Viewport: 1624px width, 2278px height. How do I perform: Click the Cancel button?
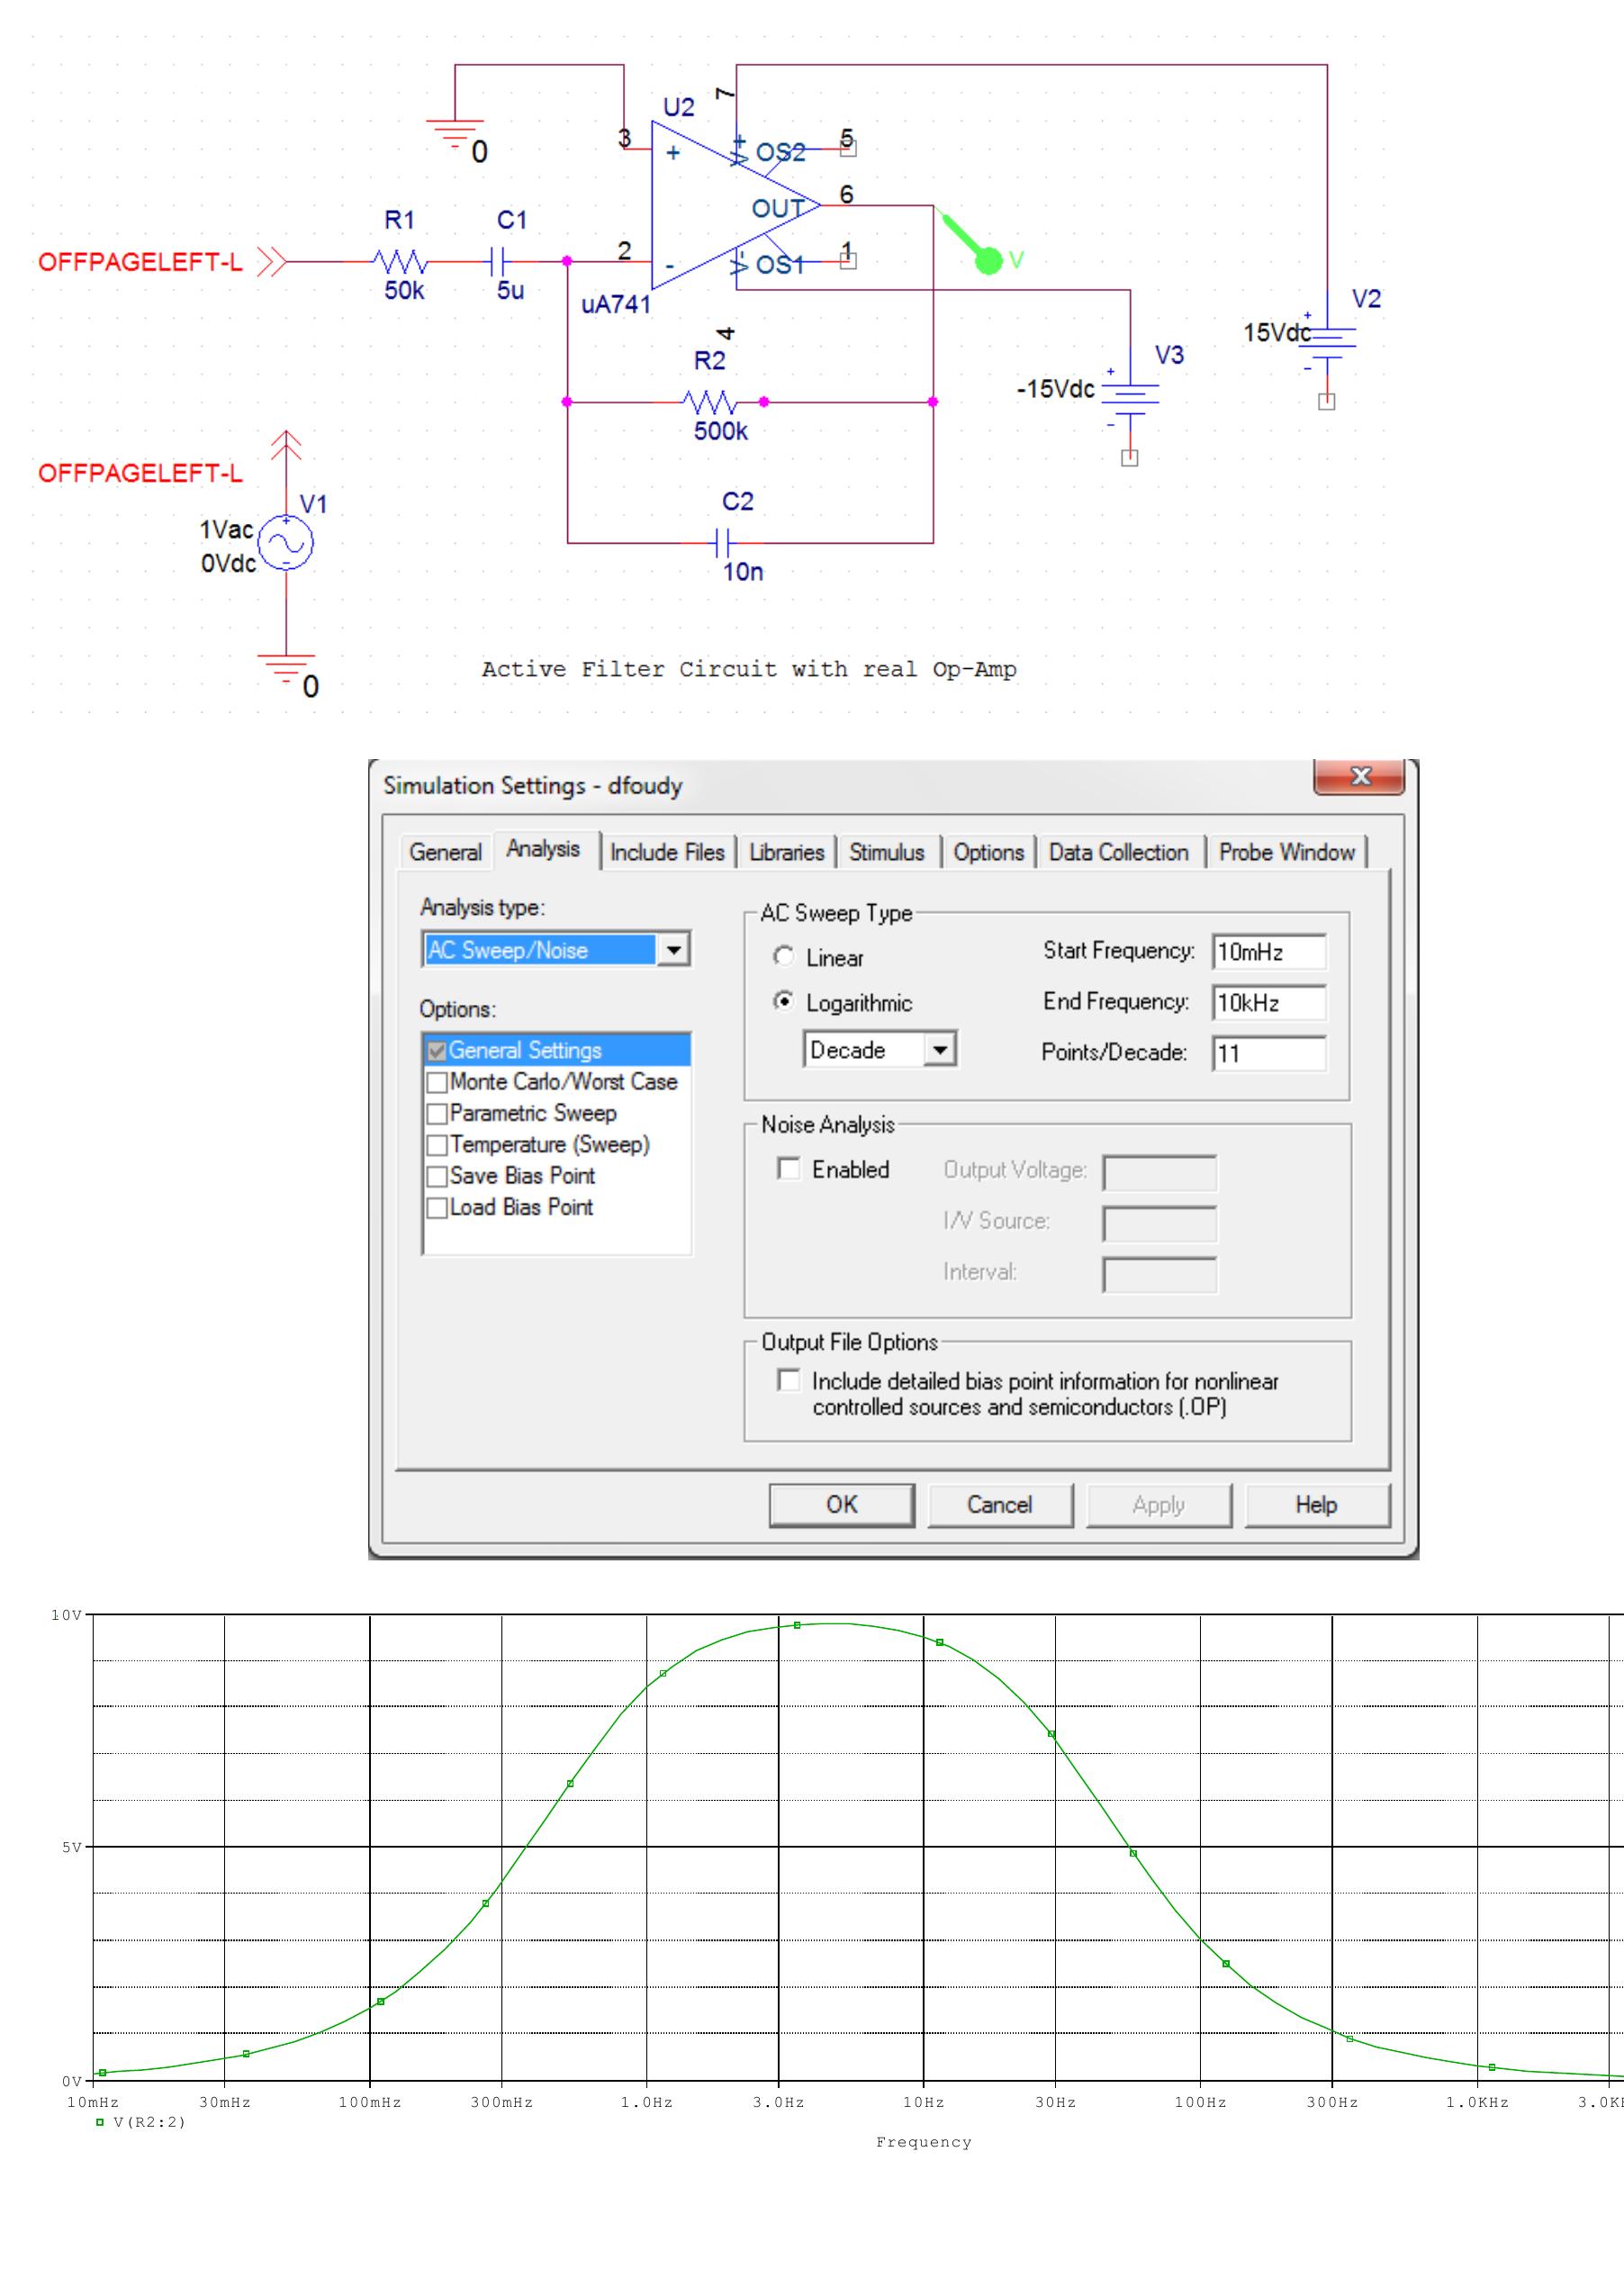[x=1000, y=1504]
